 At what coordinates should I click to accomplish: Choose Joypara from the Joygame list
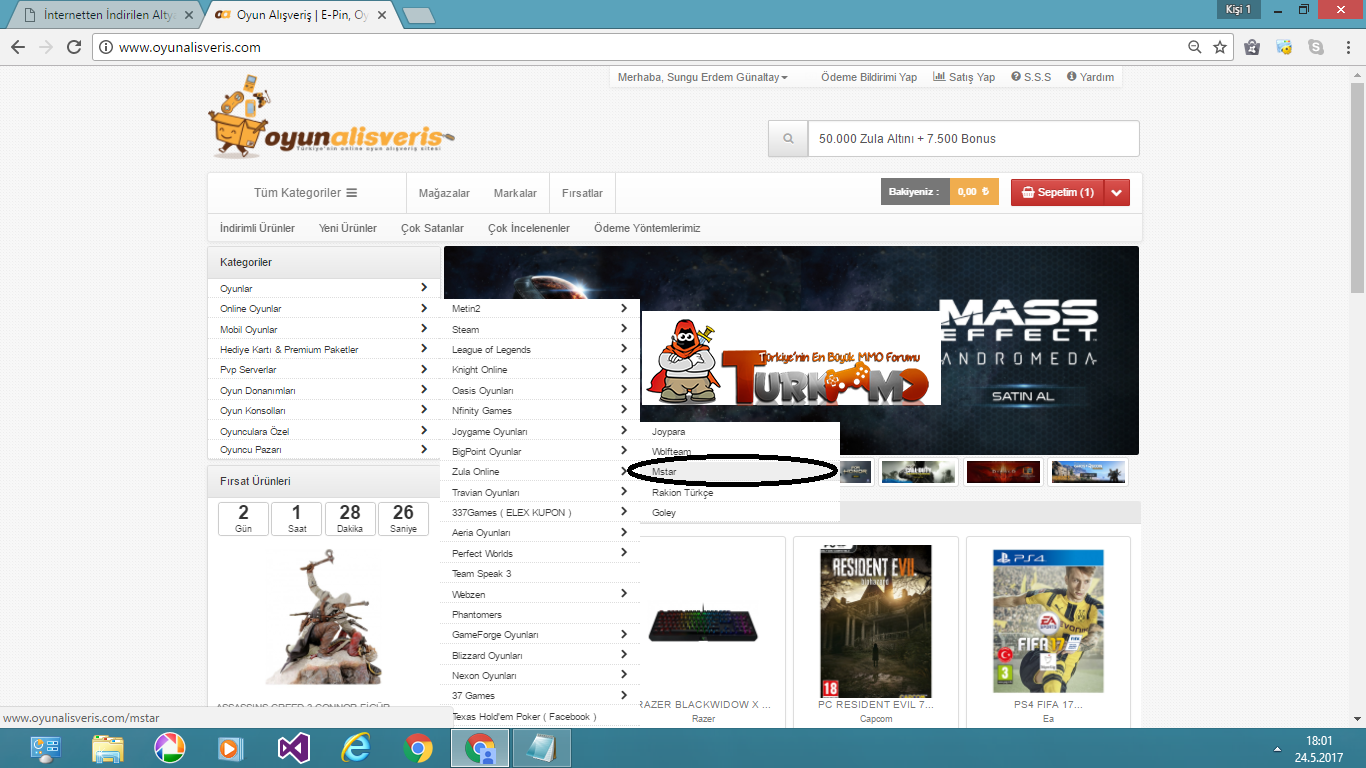point(740,431)
